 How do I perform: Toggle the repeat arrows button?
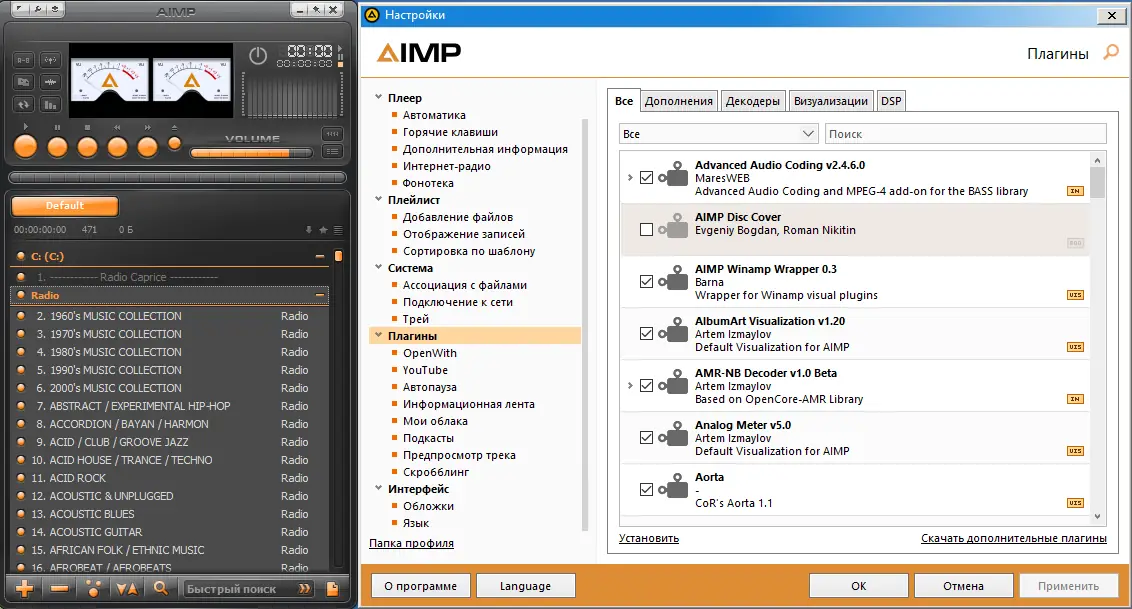24,105
